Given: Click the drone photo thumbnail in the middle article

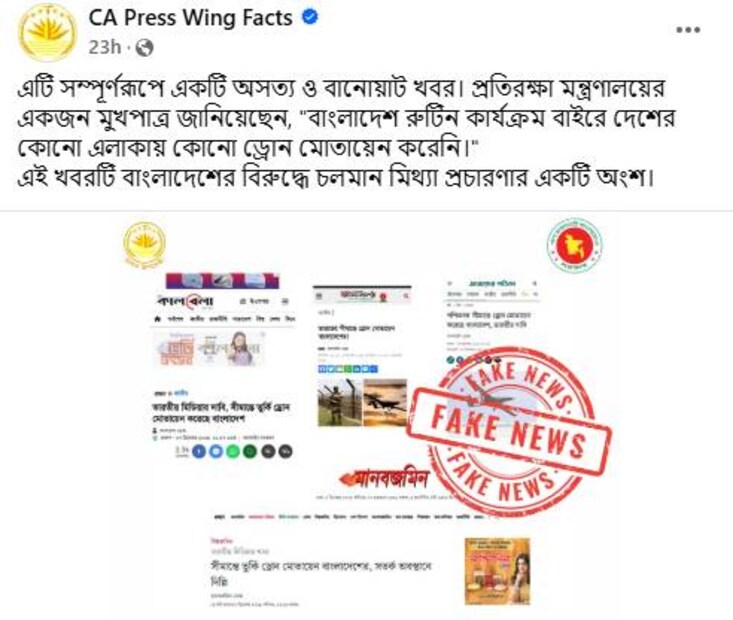Looking at the screenshot, I should (x=385, y=403).
